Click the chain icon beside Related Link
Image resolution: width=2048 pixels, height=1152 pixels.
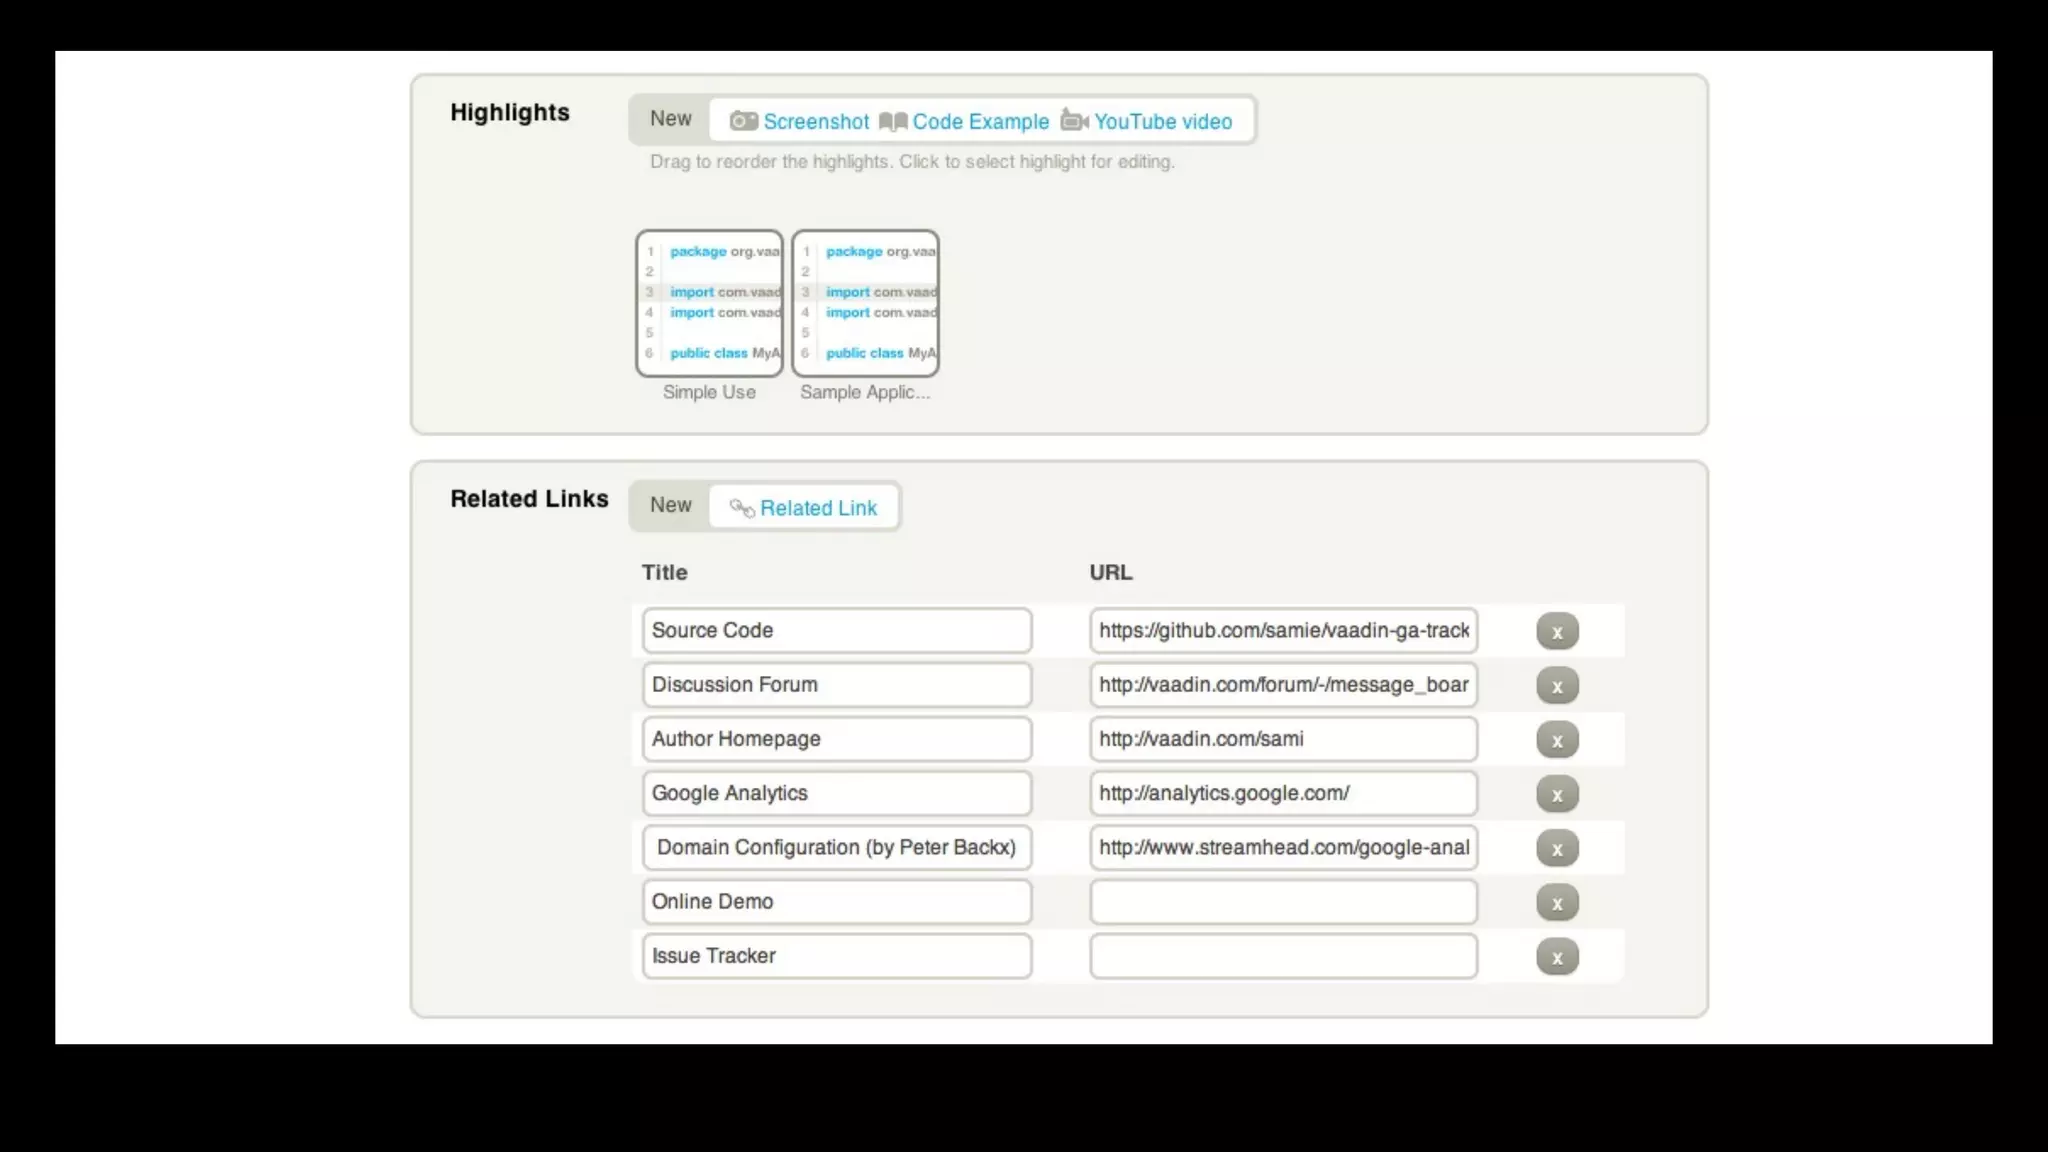pos(742,508)
